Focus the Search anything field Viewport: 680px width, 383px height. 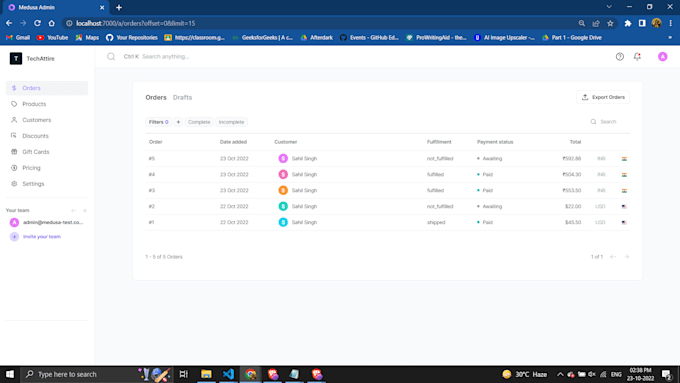[x=166, y=56]
